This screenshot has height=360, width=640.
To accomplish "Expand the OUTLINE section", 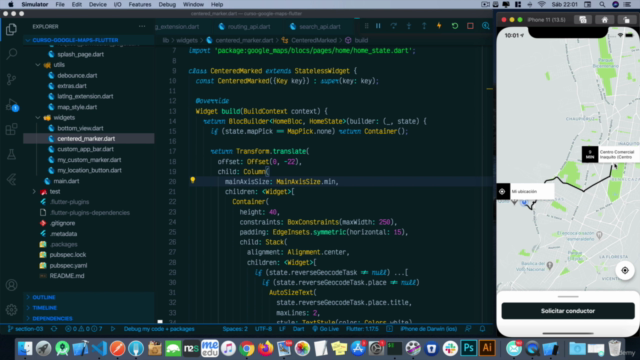I will [x=44, y=297].
